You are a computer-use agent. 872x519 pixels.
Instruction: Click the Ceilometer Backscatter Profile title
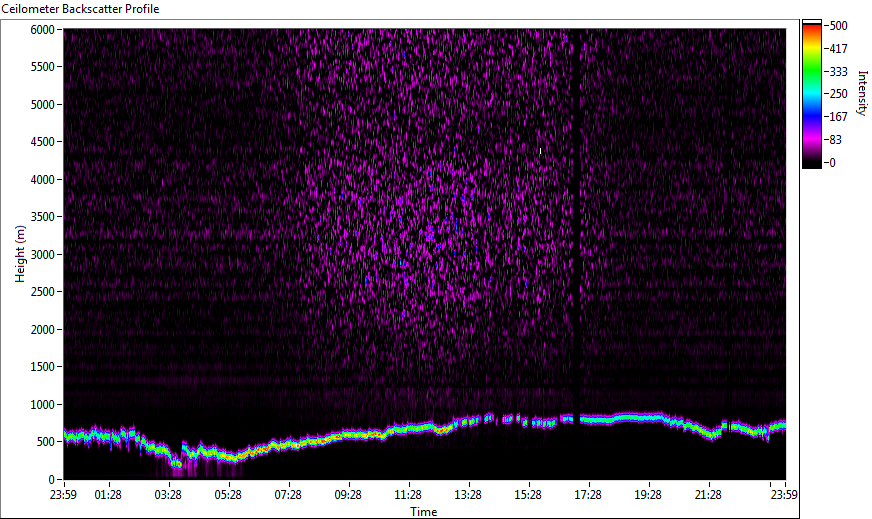80,9
